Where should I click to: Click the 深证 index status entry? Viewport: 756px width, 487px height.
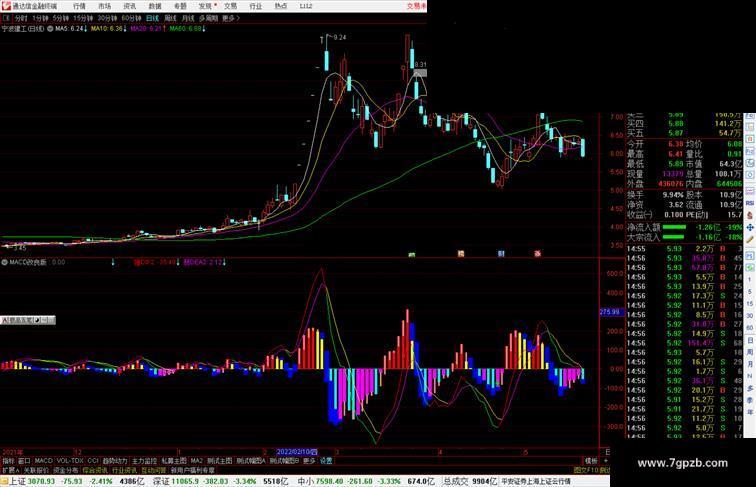tap(220, 481)
